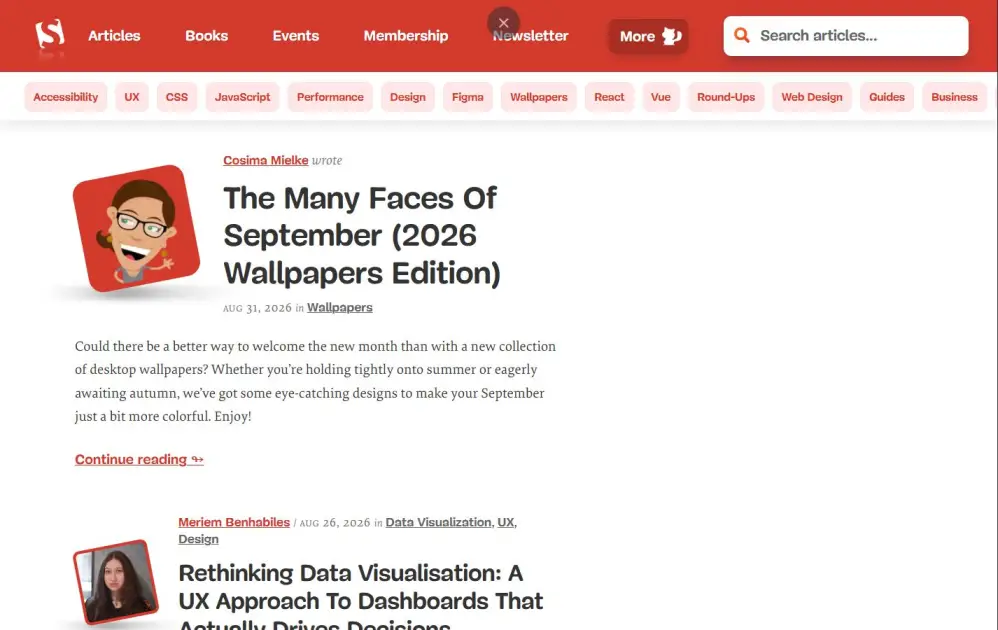This screenshot has height=630, width=998.
Task: Open author Meriem Benhabiles' profile link
Action: 234,522
